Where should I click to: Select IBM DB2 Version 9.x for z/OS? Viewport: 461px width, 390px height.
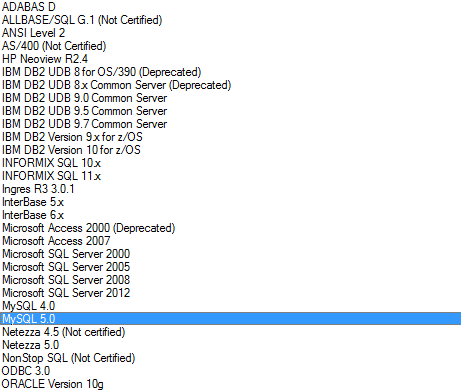pyautogui.click(x=72, y=137)
